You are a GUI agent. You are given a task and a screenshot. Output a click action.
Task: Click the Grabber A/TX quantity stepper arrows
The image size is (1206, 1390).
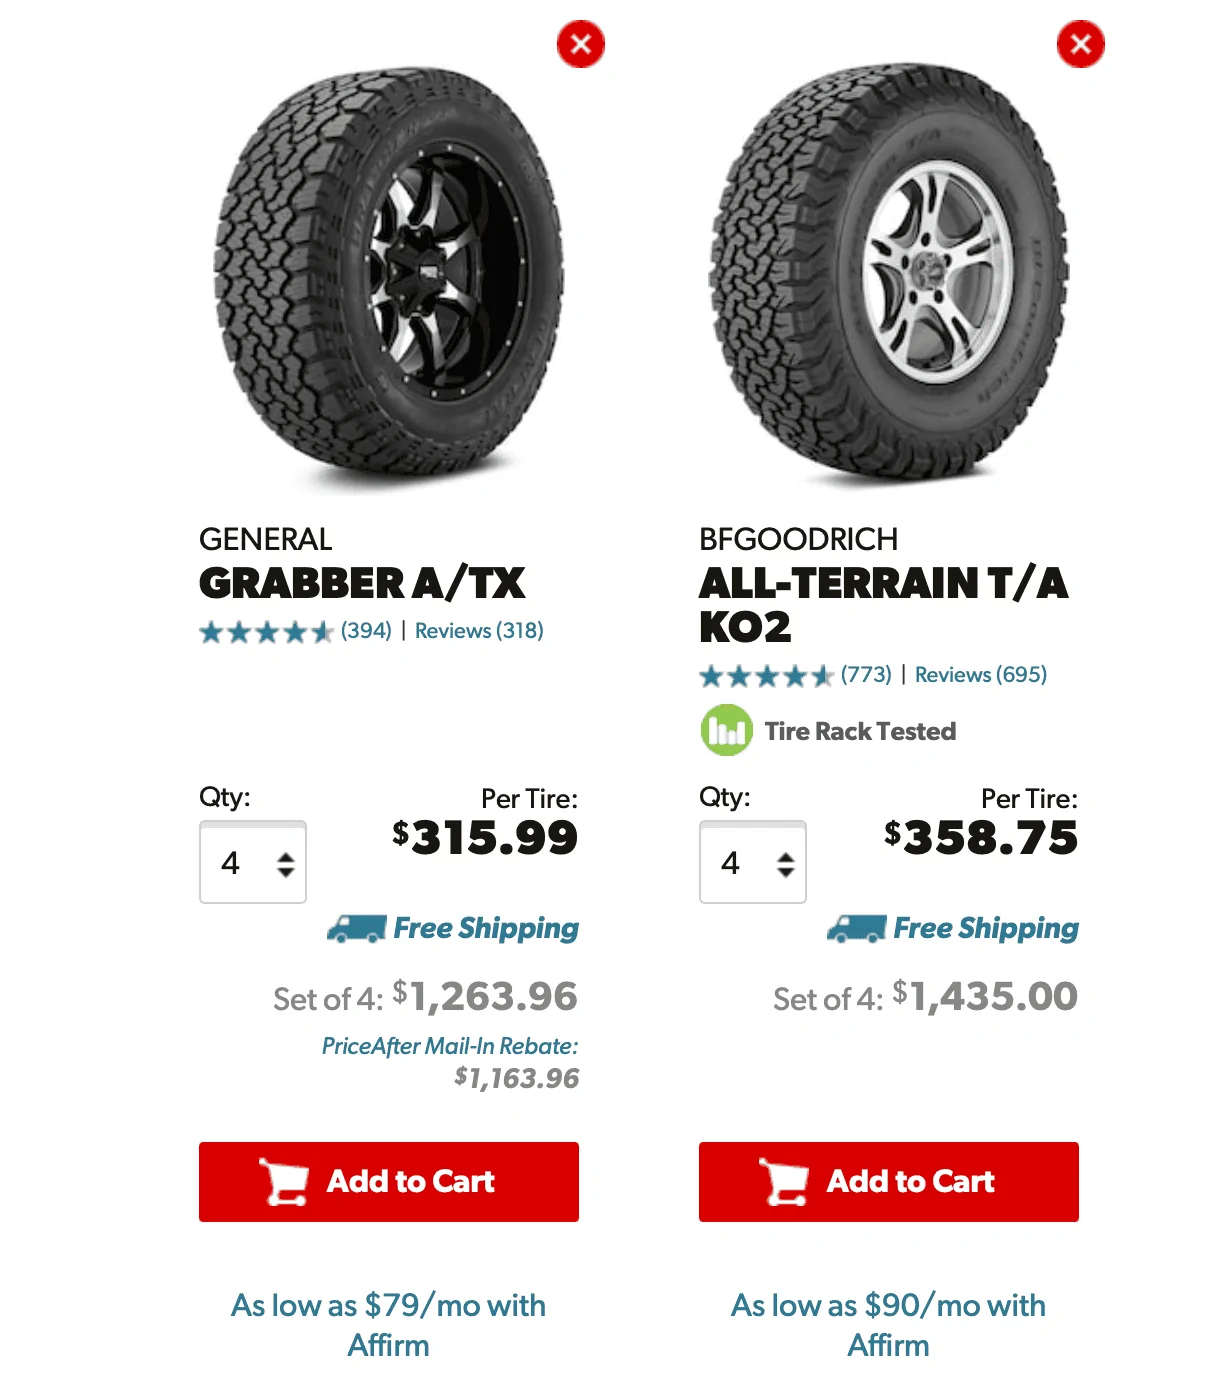click(x=286, y=864)
